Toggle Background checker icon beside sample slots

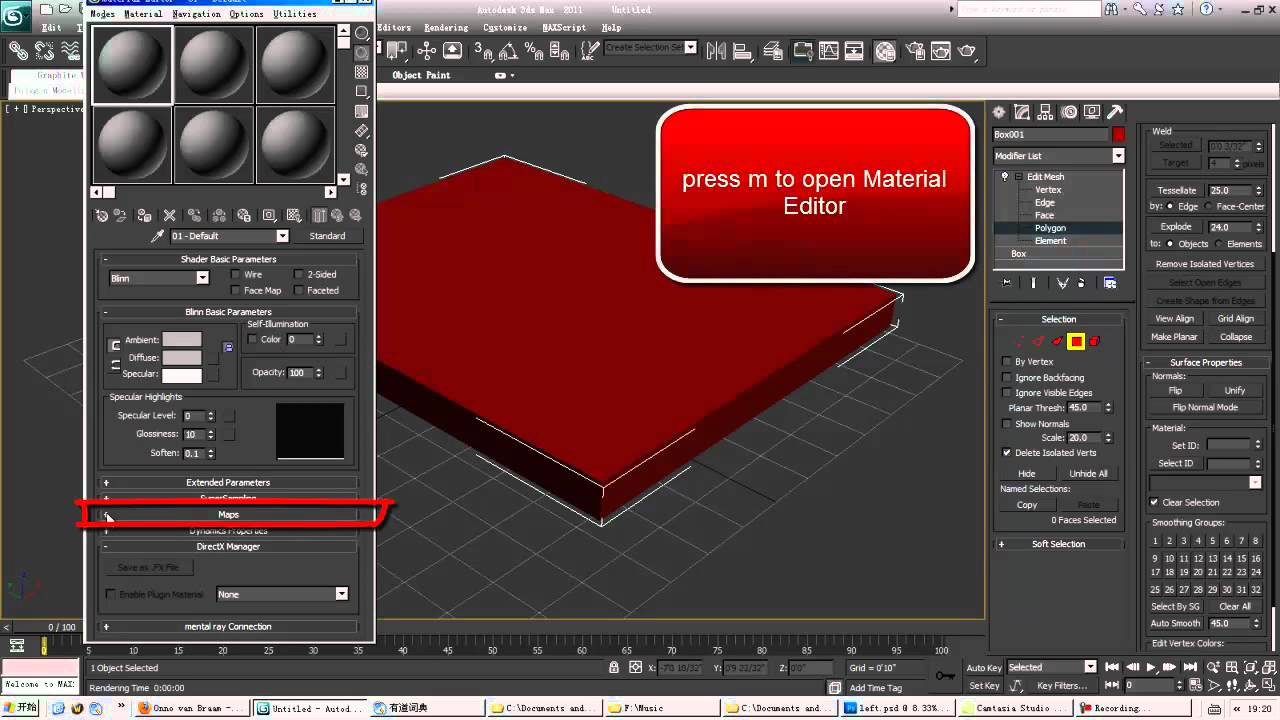click(362, 73)
